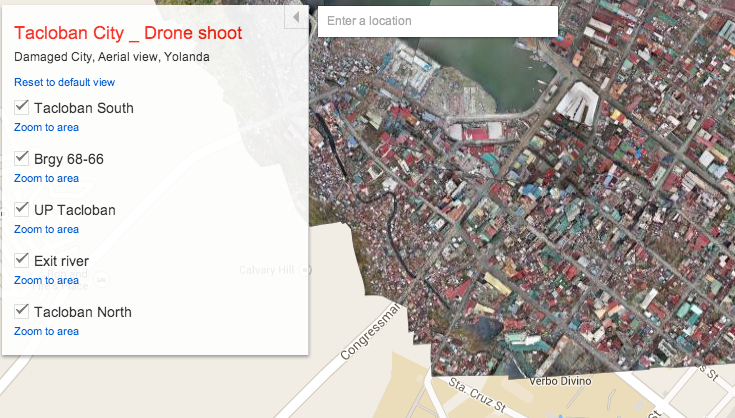Uncheck the Tacloban South layer checkbox
This screenshot has width=735, height=418.
22,106
